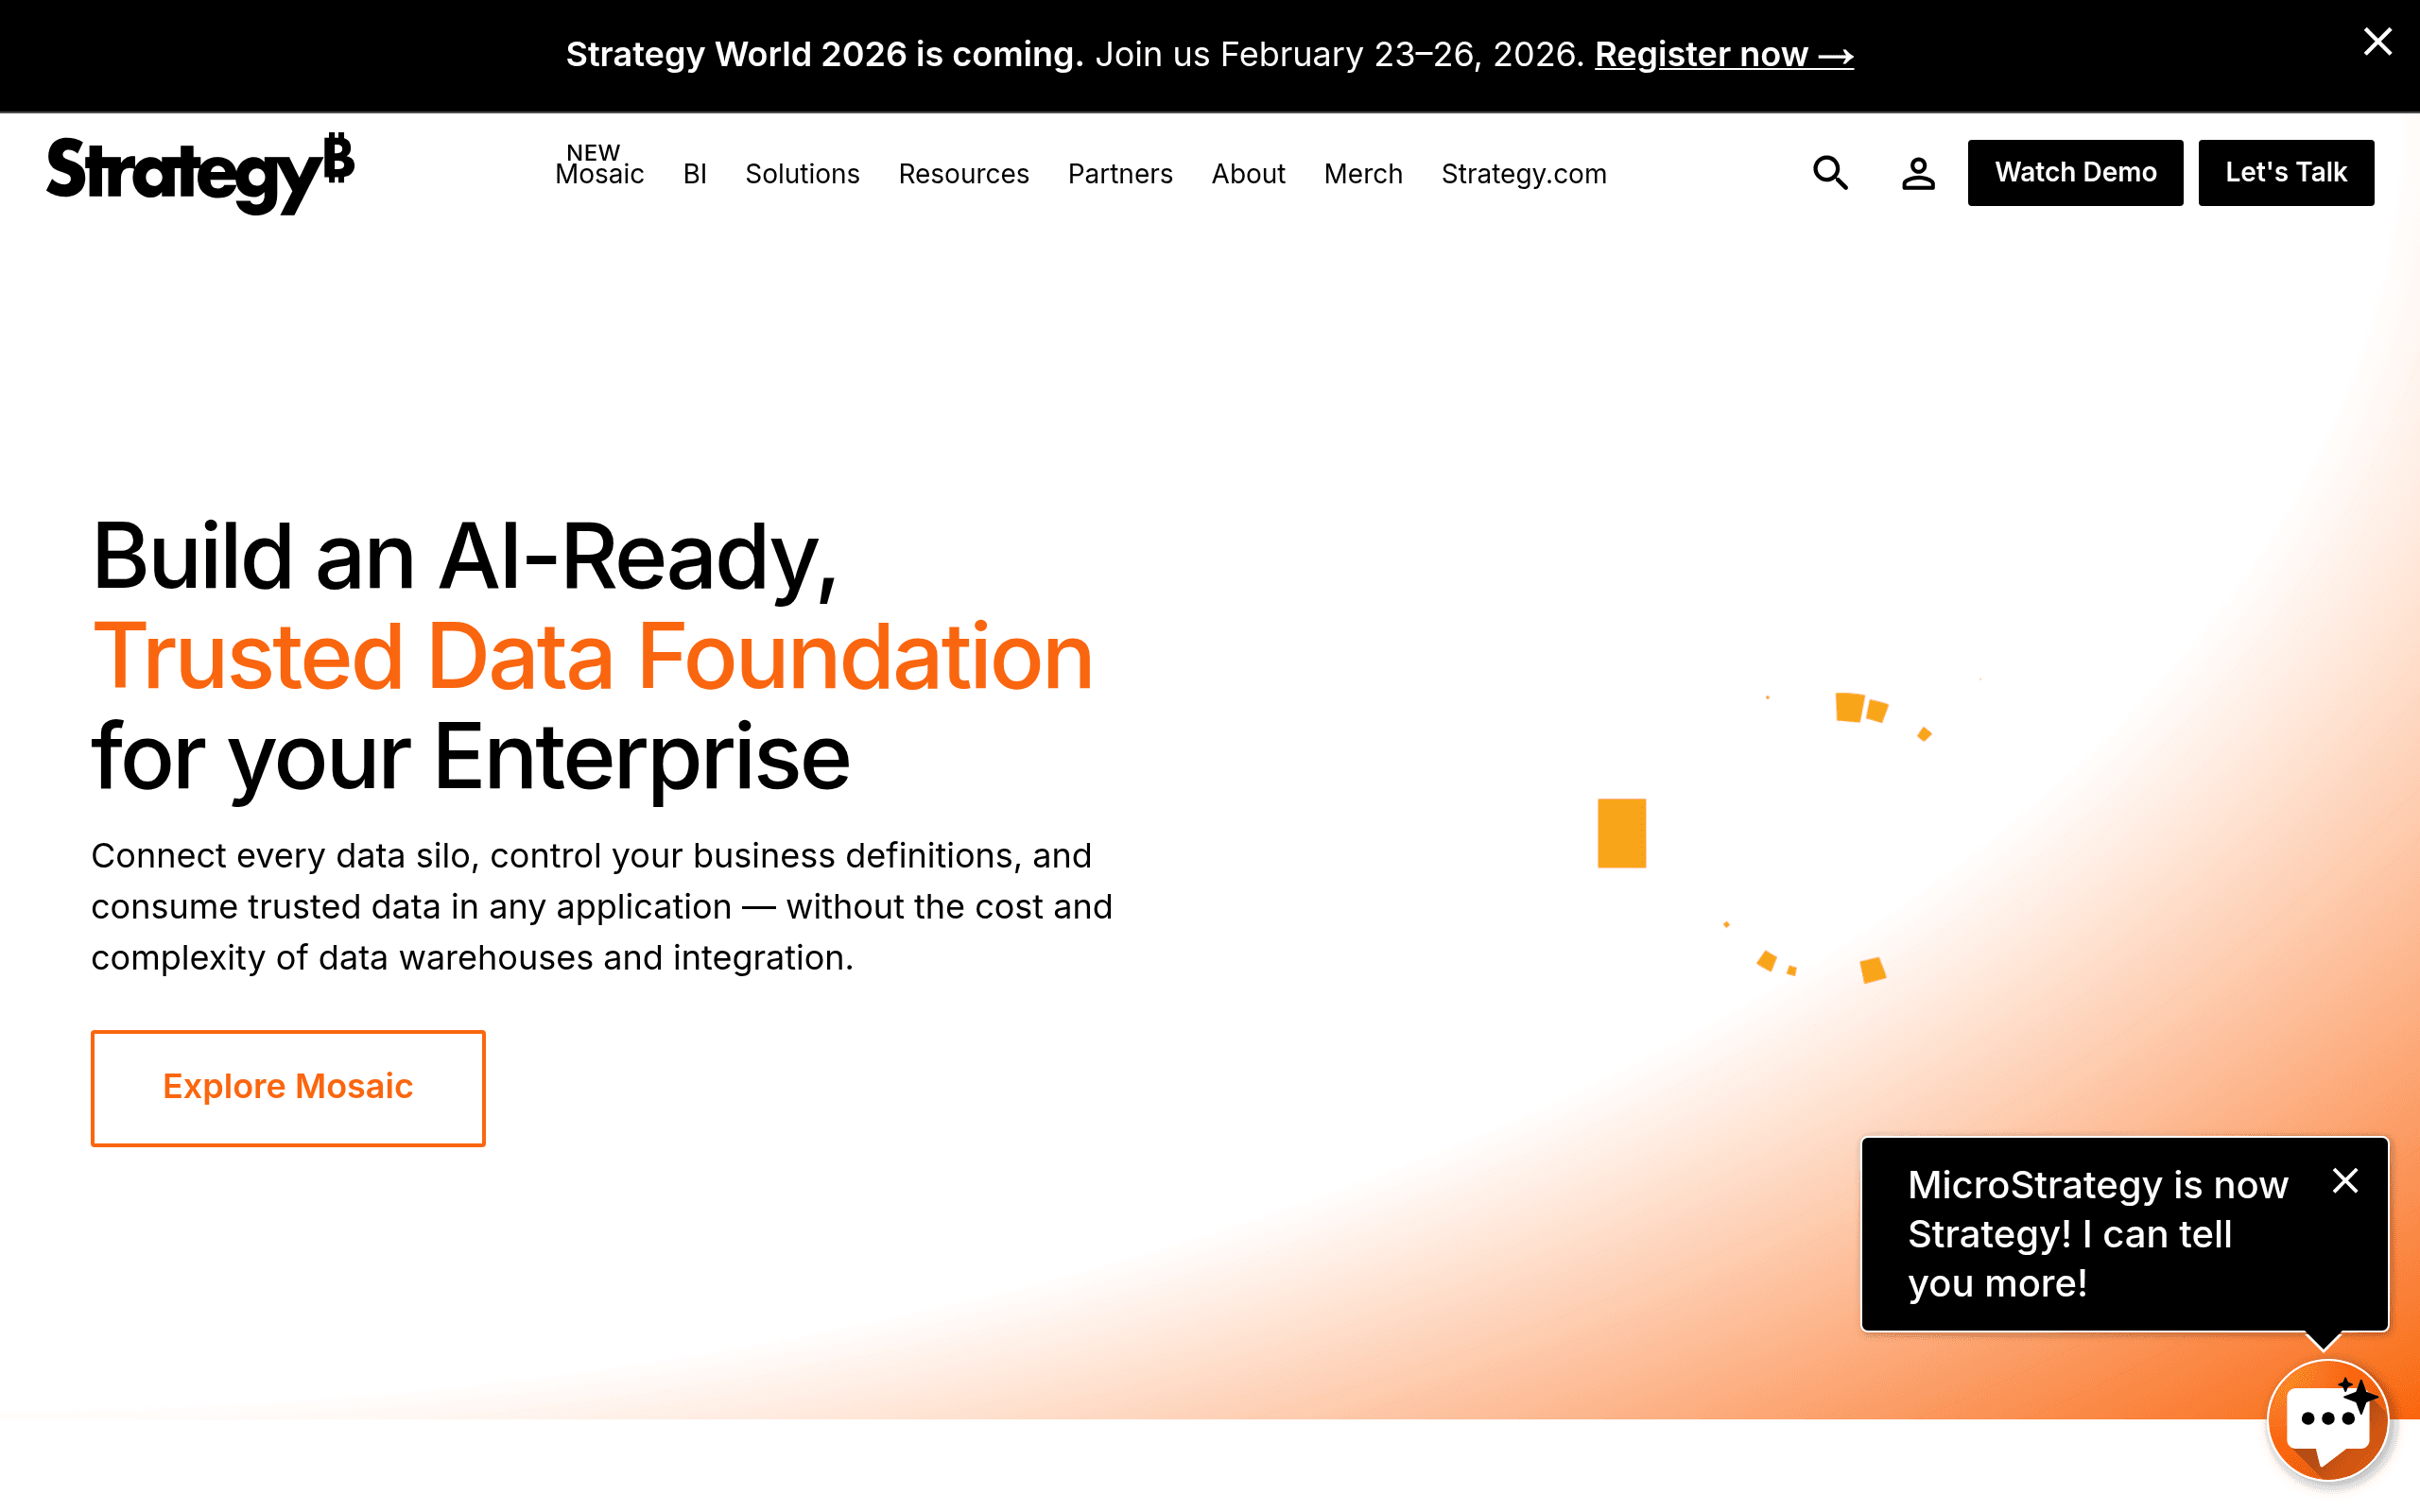Image resolution: width=2420 pixels, height=1512 pixels.
Task: Open the Resources navigation menu
Action: pos(963,174)
